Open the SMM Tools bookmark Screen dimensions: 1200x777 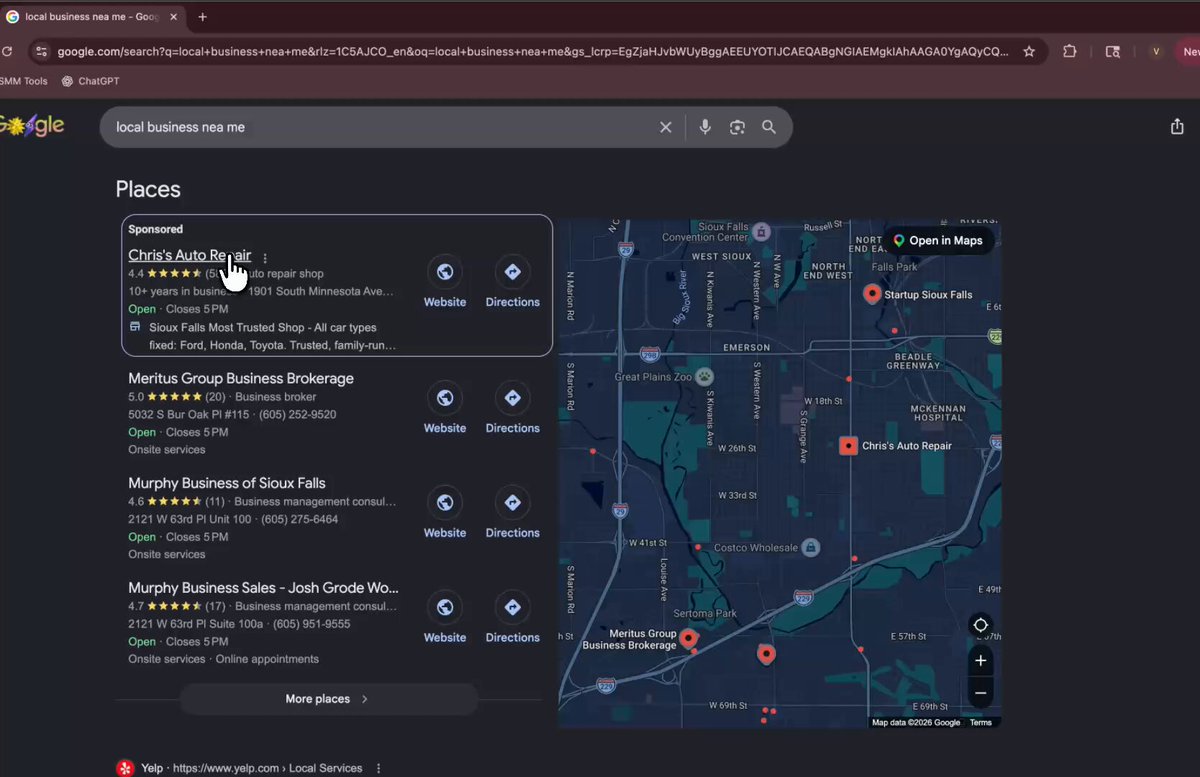click(23, 81)
